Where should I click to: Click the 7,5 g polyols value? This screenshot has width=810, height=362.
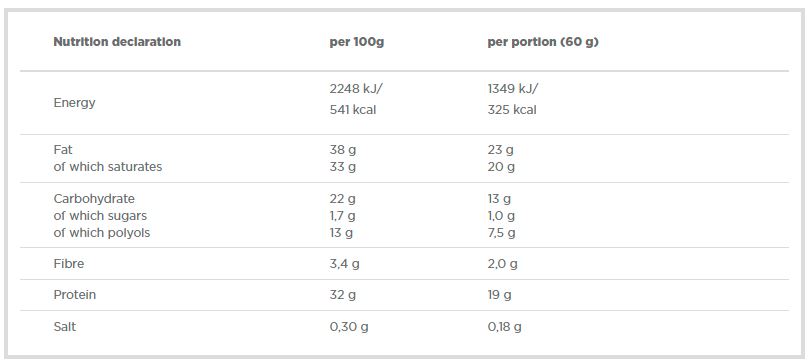pos(502,233)
